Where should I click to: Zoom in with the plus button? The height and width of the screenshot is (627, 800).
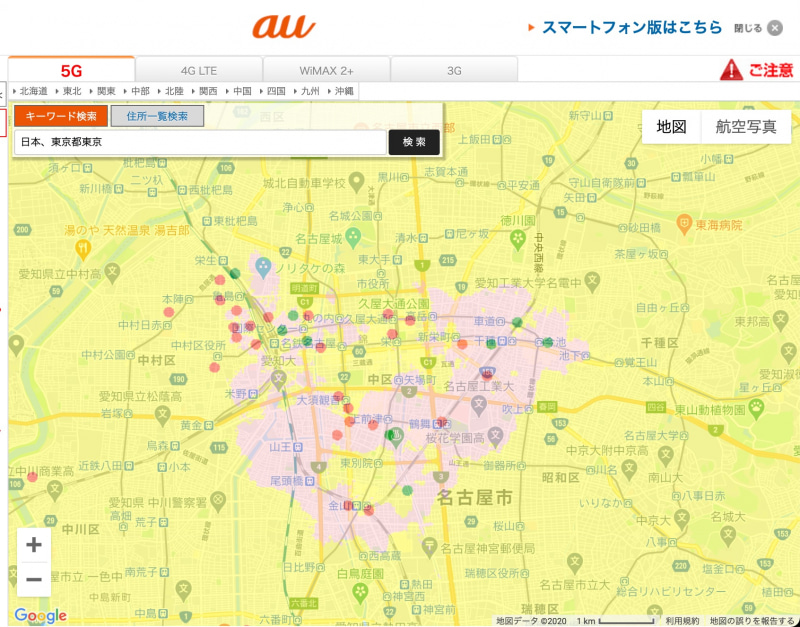click(x=34, y=545)
